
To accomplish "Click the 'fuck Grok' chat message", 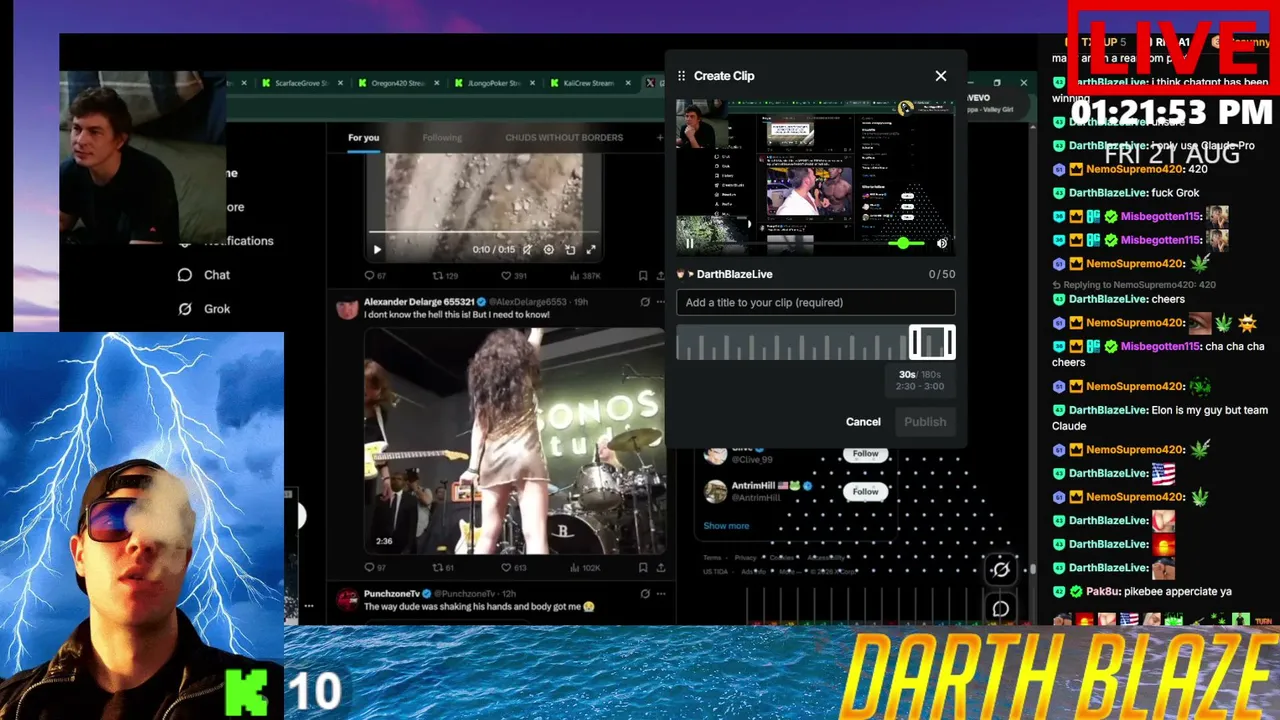I will pyautogui.click(x=1126, y=193).
